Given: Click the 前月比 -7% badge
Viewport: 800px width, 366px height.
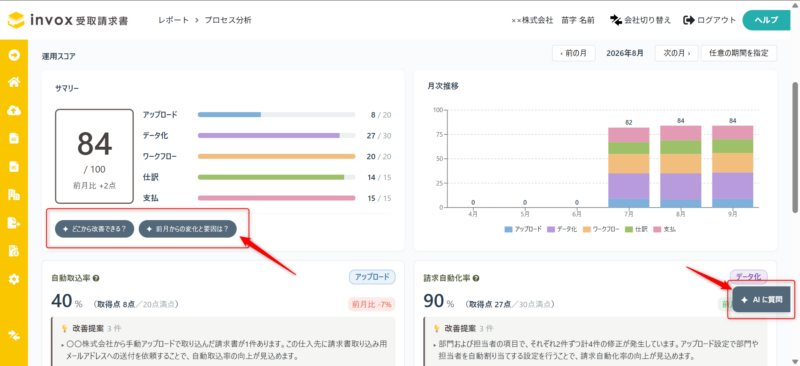Looking at the screenshot, I should click(371, 304).
